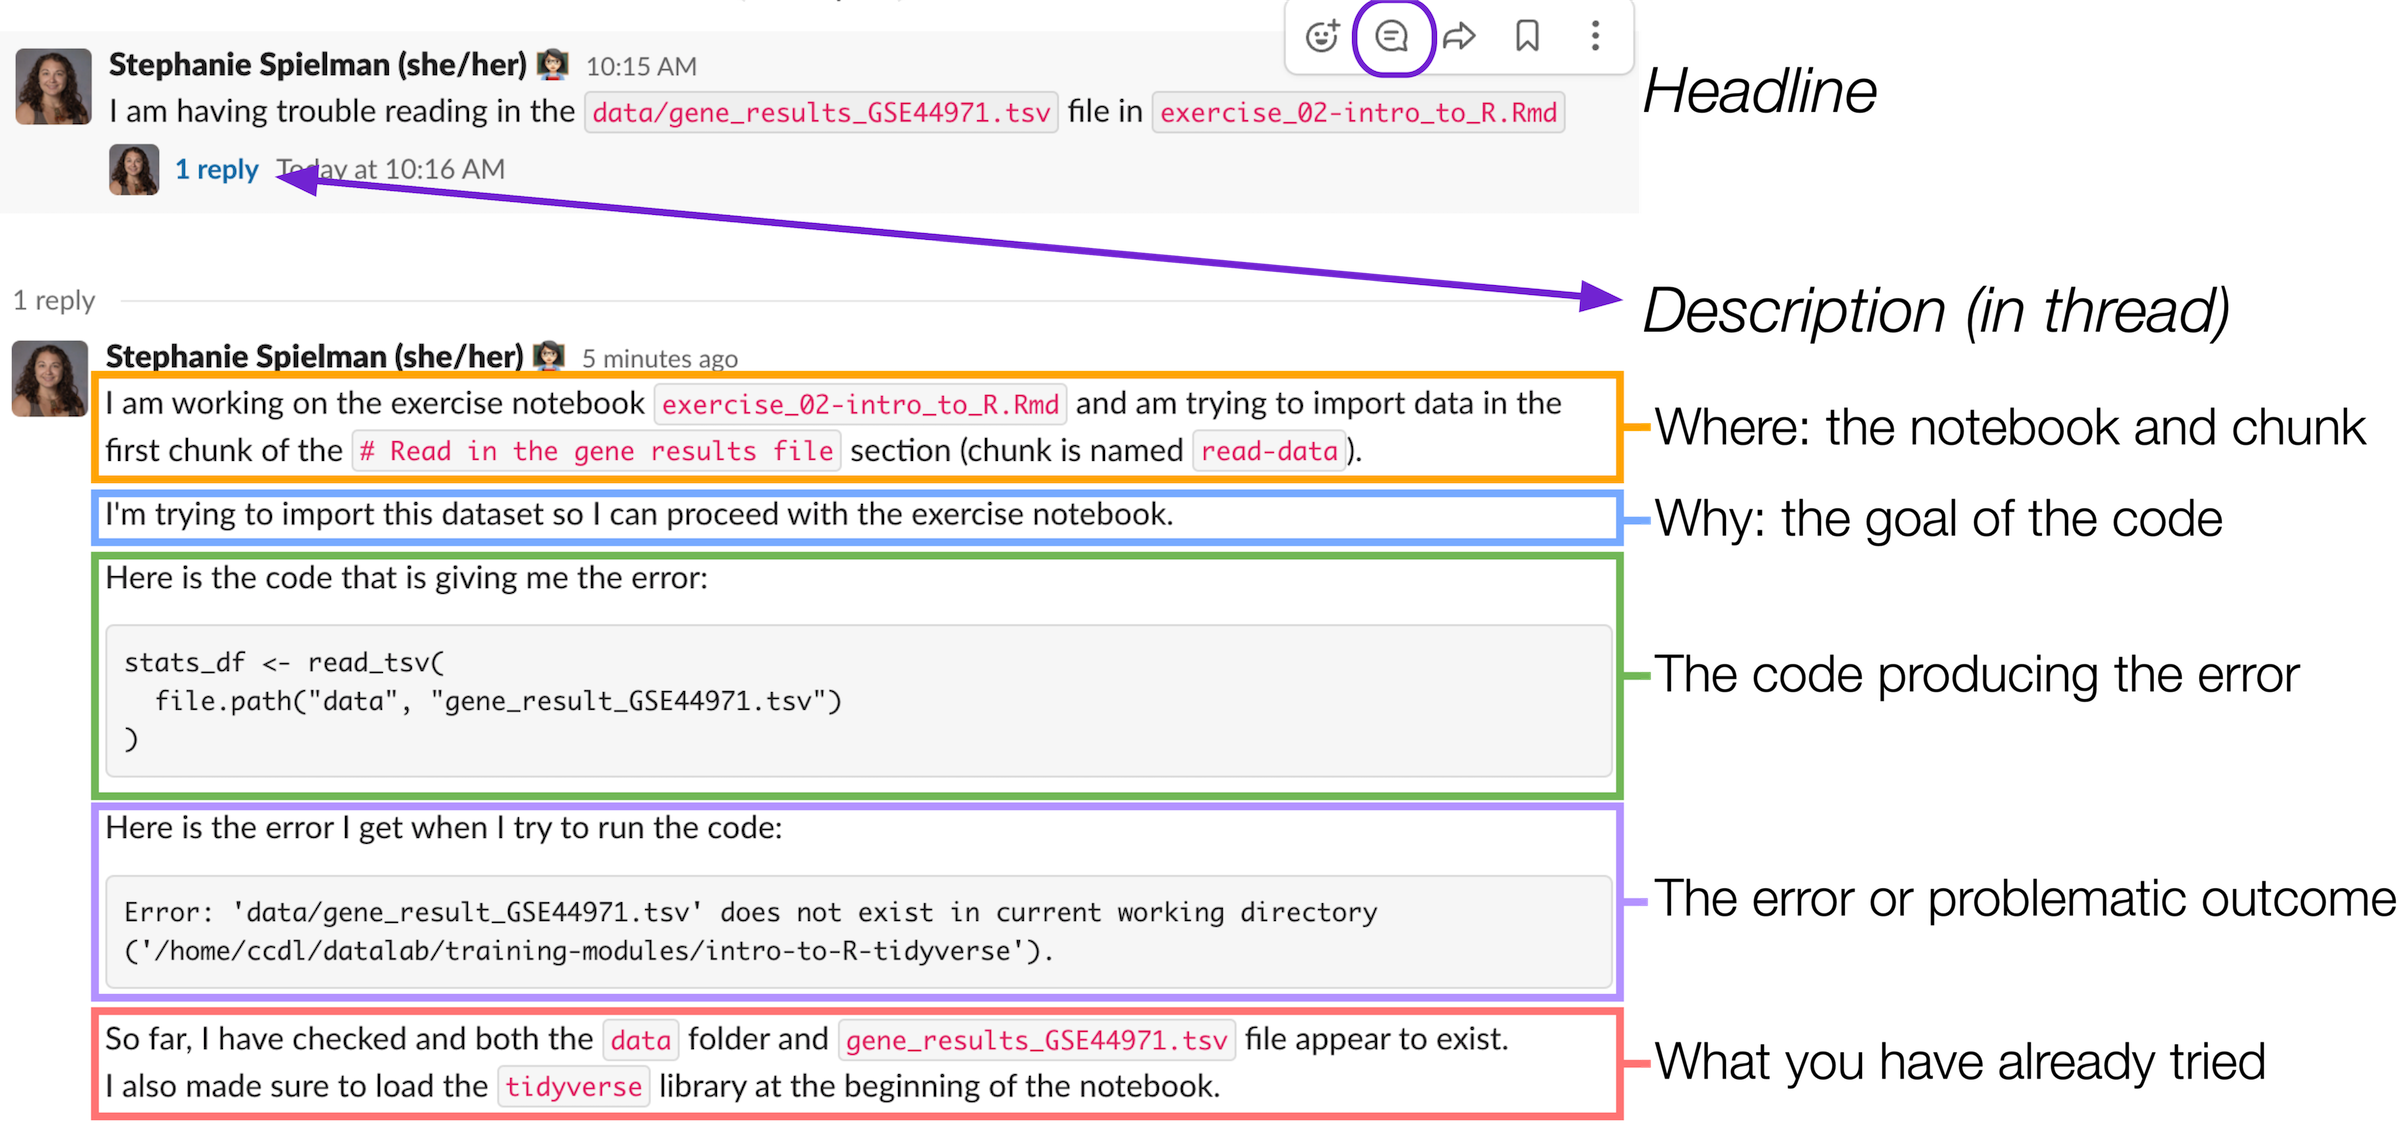
Task: Click the 'Error: ... does not exist' line
Action: (751, 912)
